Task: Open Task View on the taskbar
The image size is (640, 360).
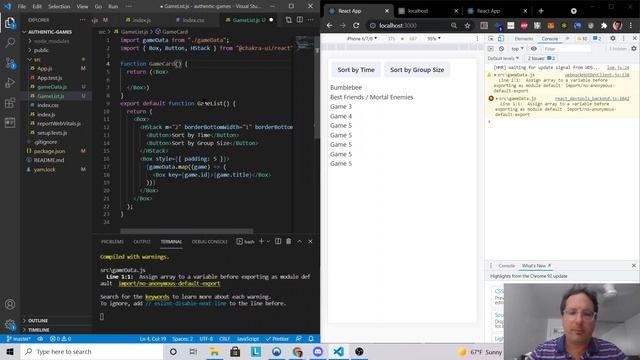Action: pyautogui.click(x=193, y=352)
